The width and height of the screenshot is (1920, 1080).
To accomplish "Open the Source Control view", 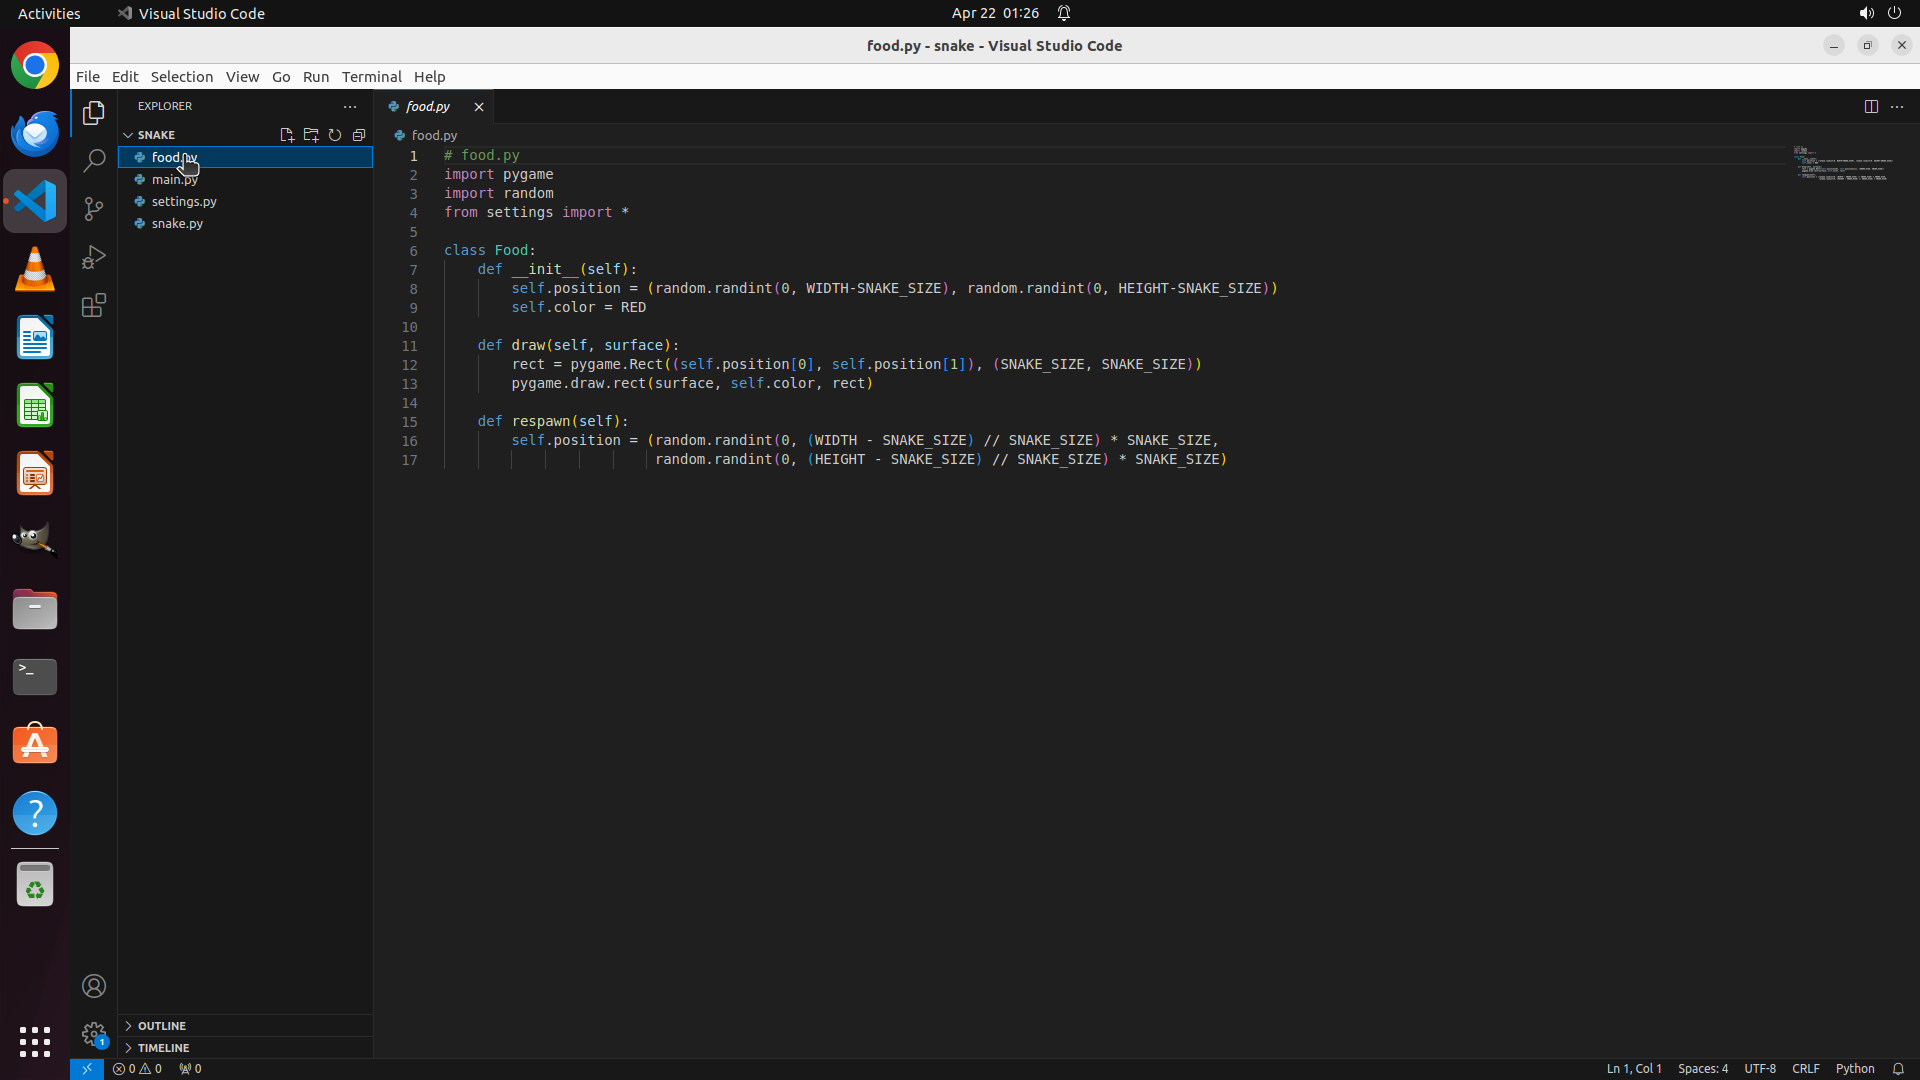I will pos(94,209).
